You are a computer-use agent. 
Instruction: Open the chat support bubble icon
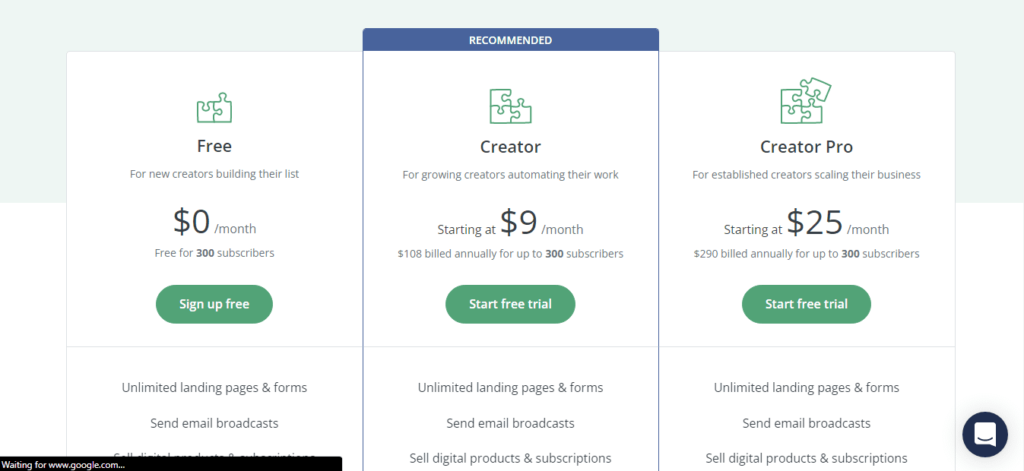coord(985,434)
